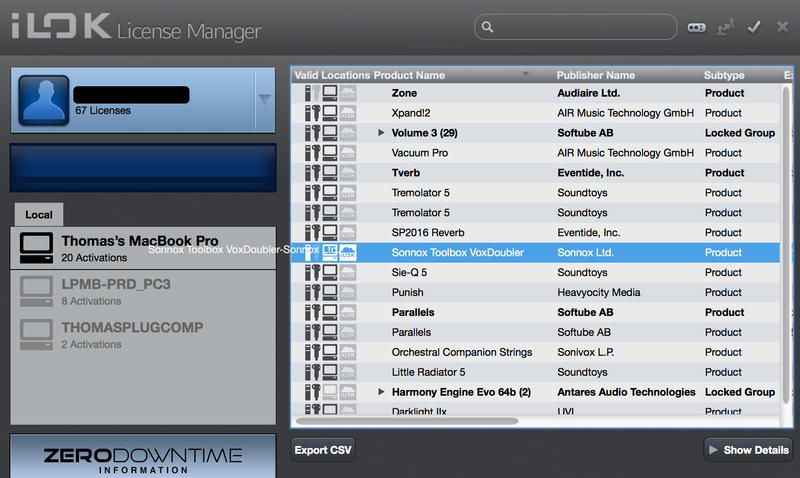Expand the Harmony Engine Evo 64b group
Screen dimensions: 800x478
pos(381,392)
